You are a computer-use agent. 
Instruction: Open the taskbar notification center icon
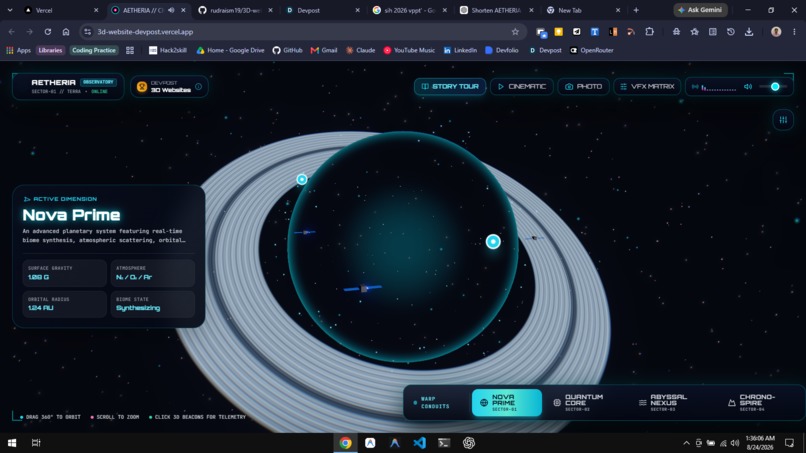click(x=790, y=443)
